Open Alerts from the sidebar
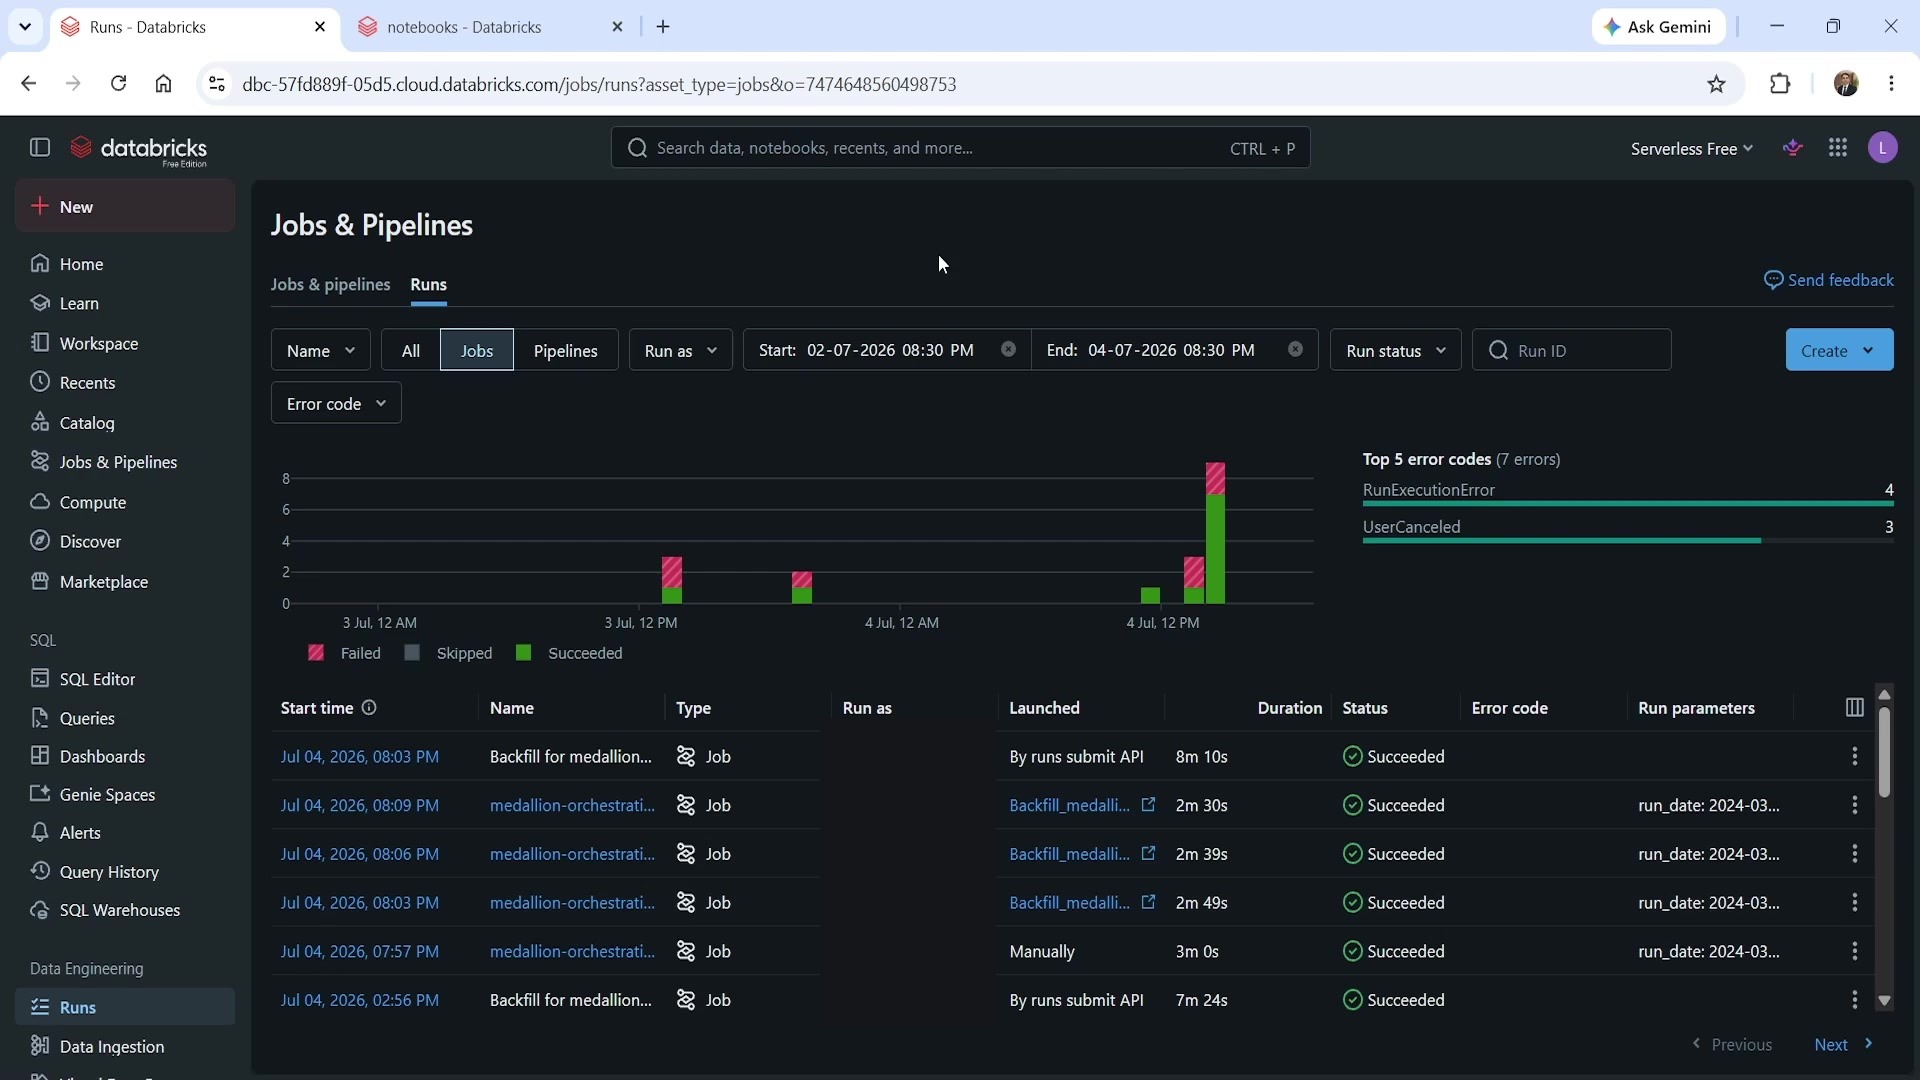The height and width of the screenshot is (1080, 1920). tap(125, 833)
